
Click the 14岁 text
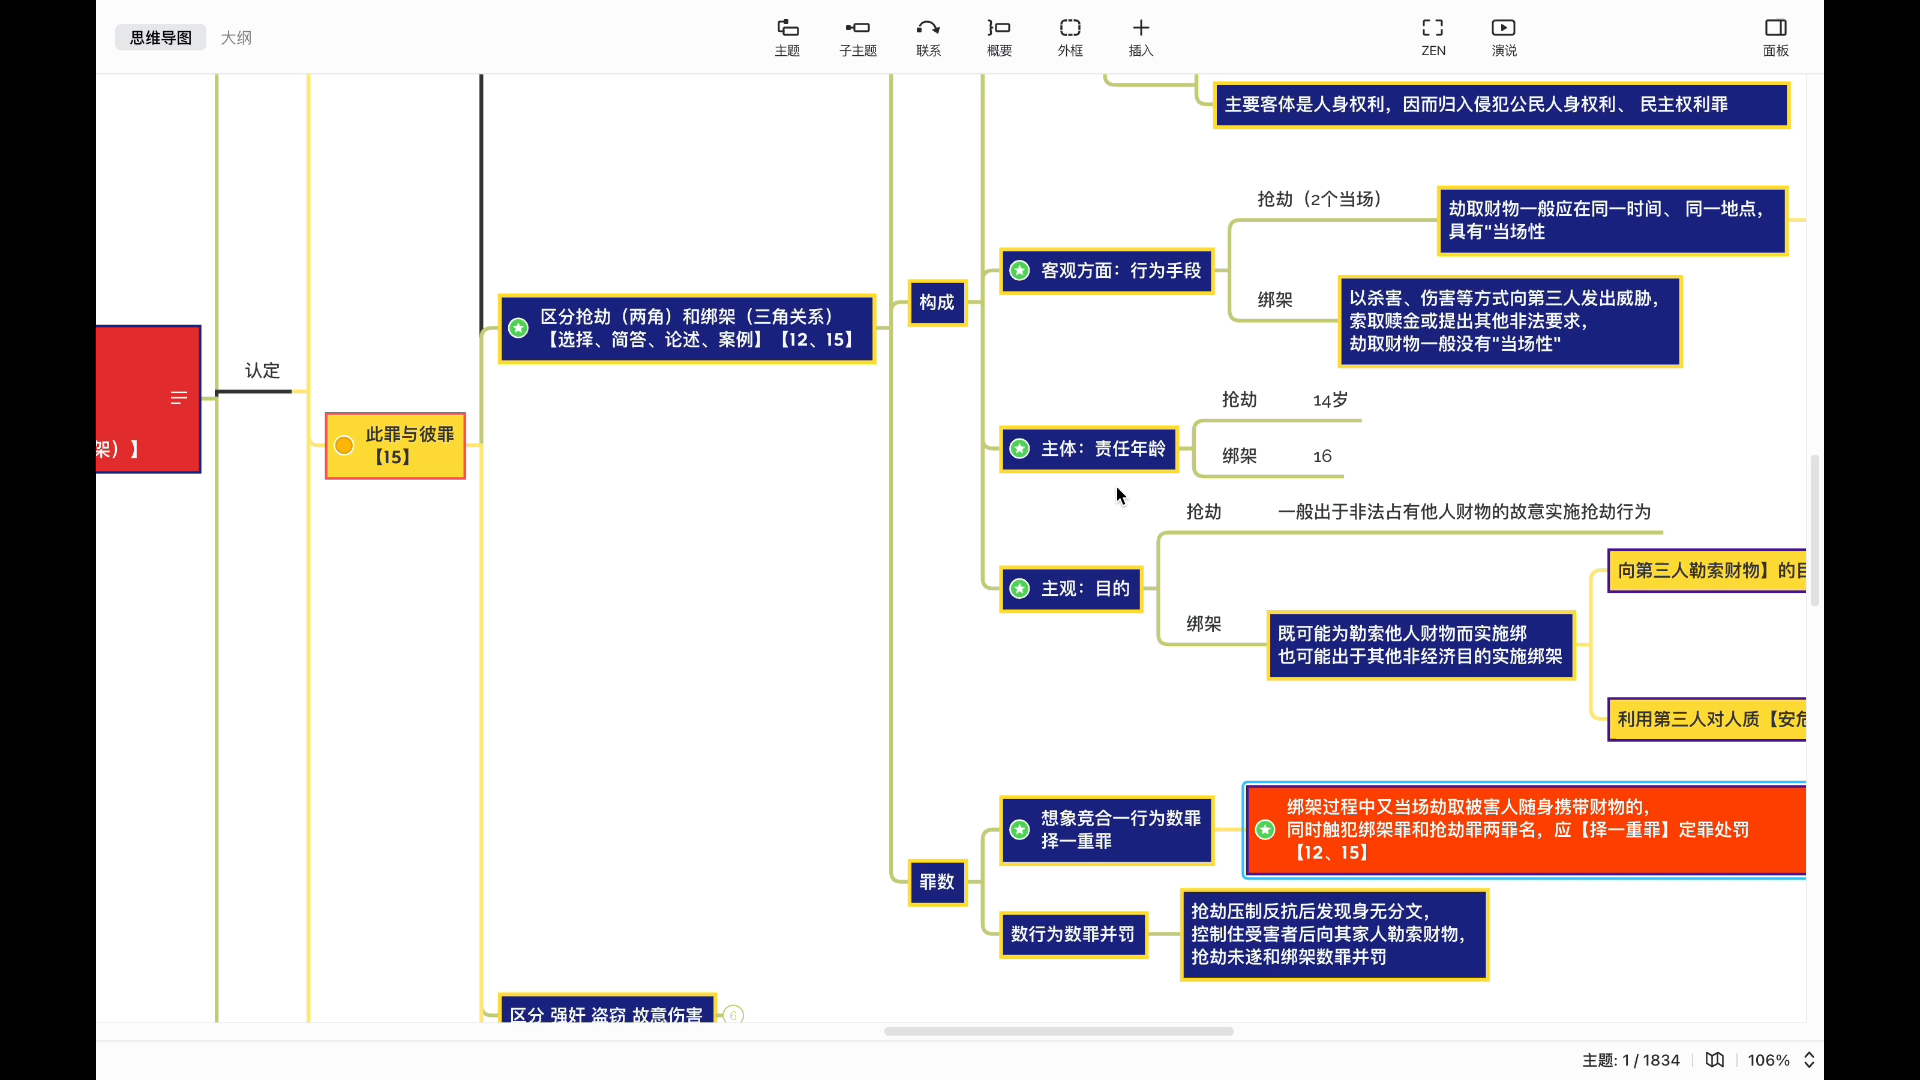[1330, 400]
